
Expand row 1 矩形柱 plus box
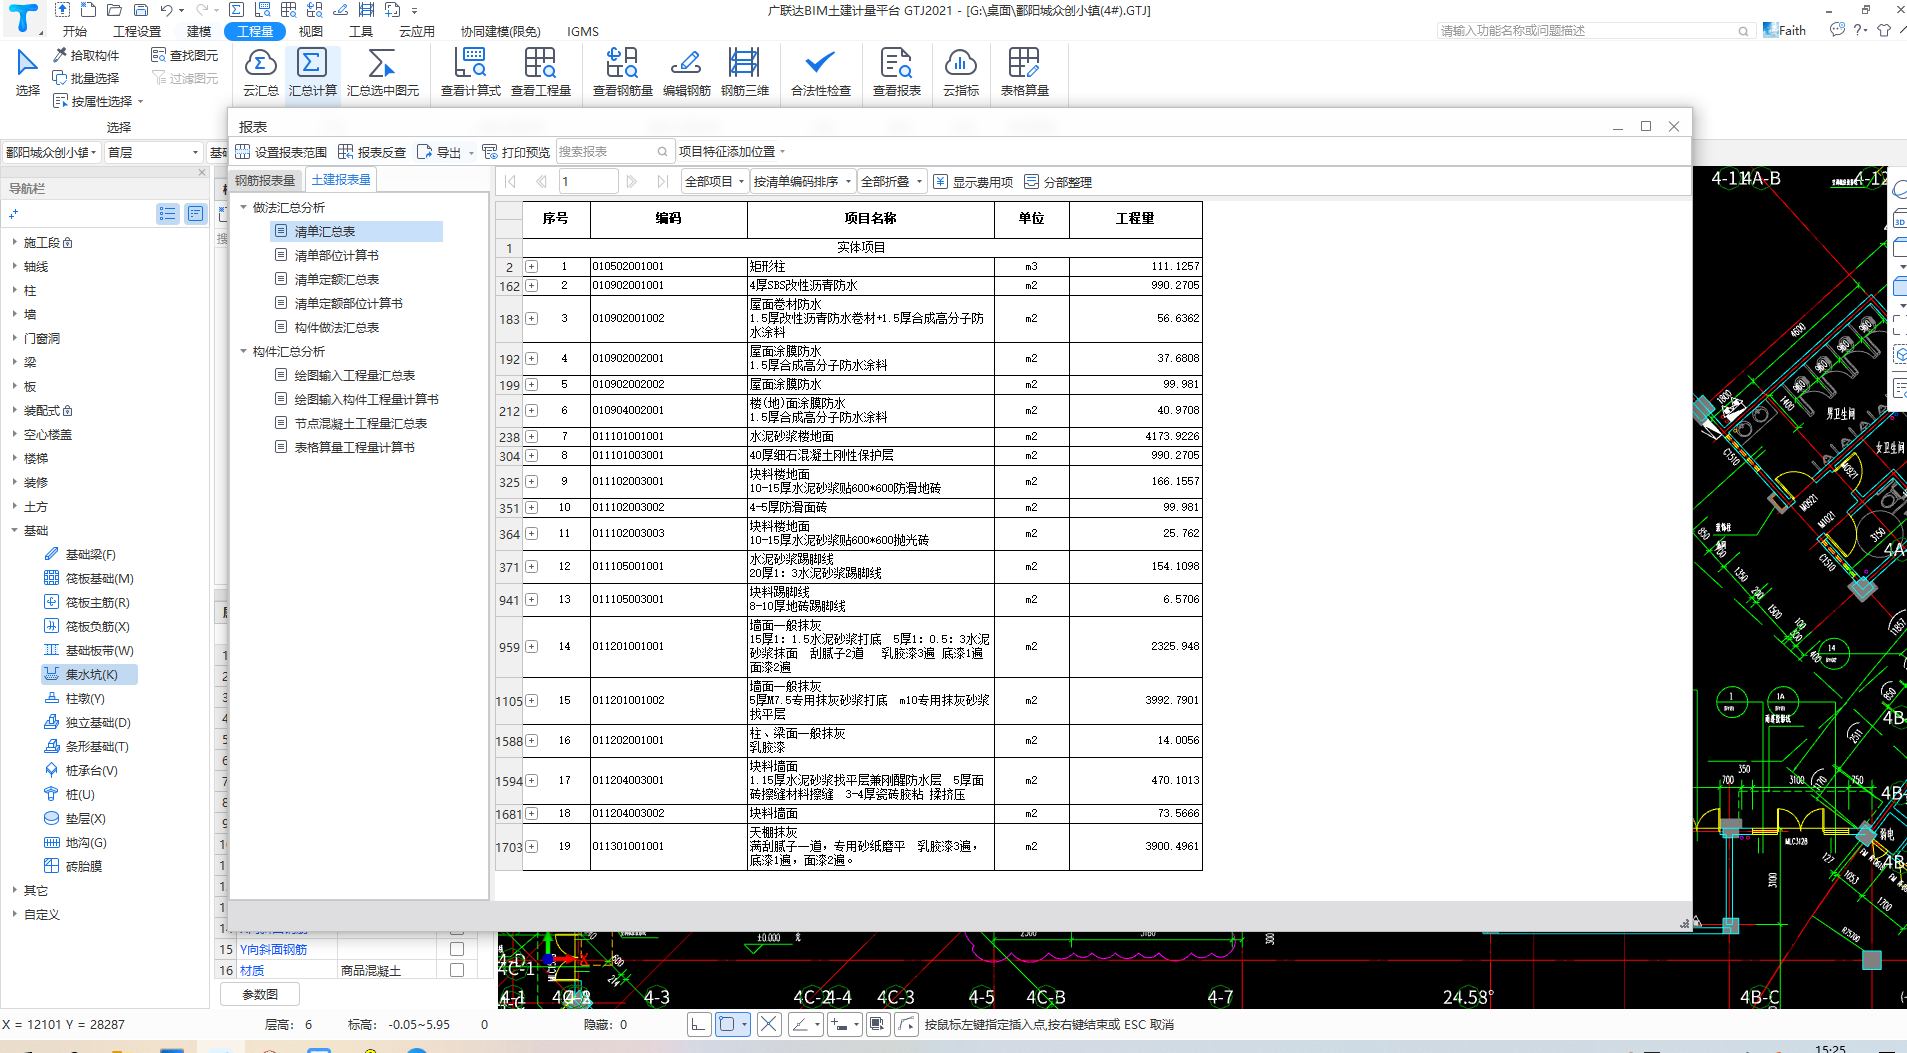532,267
